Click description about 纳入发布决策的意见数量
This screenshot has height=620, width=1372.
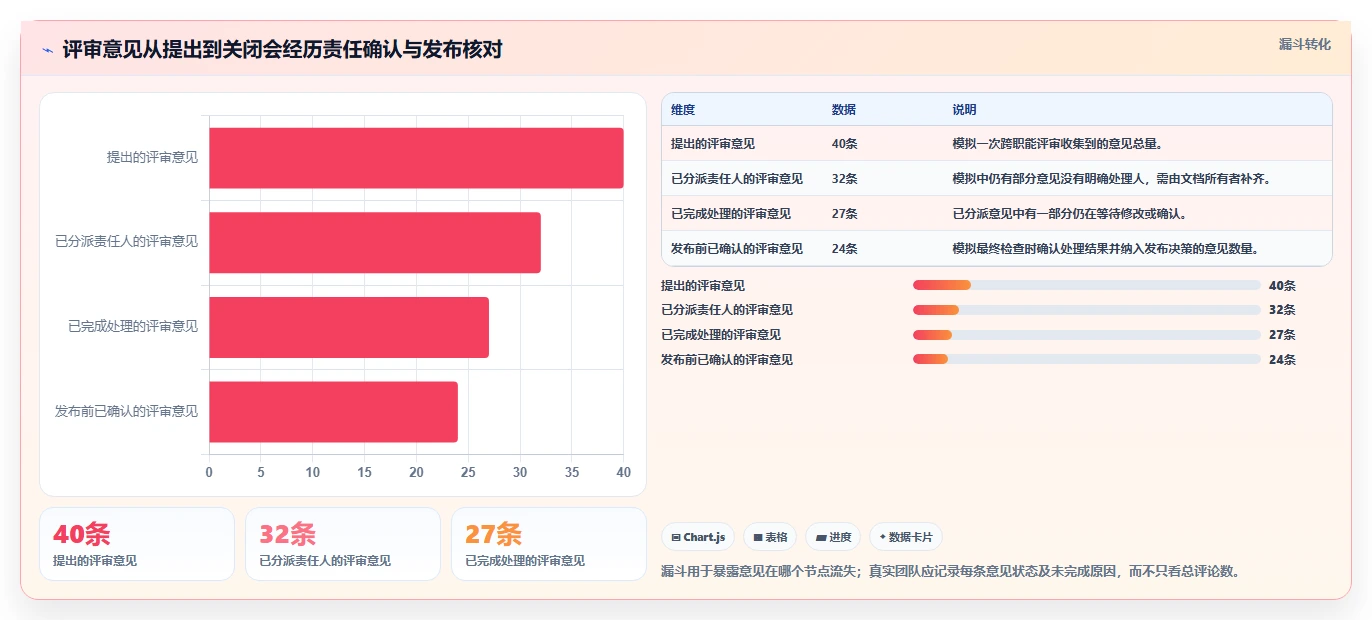[1106, 249]
